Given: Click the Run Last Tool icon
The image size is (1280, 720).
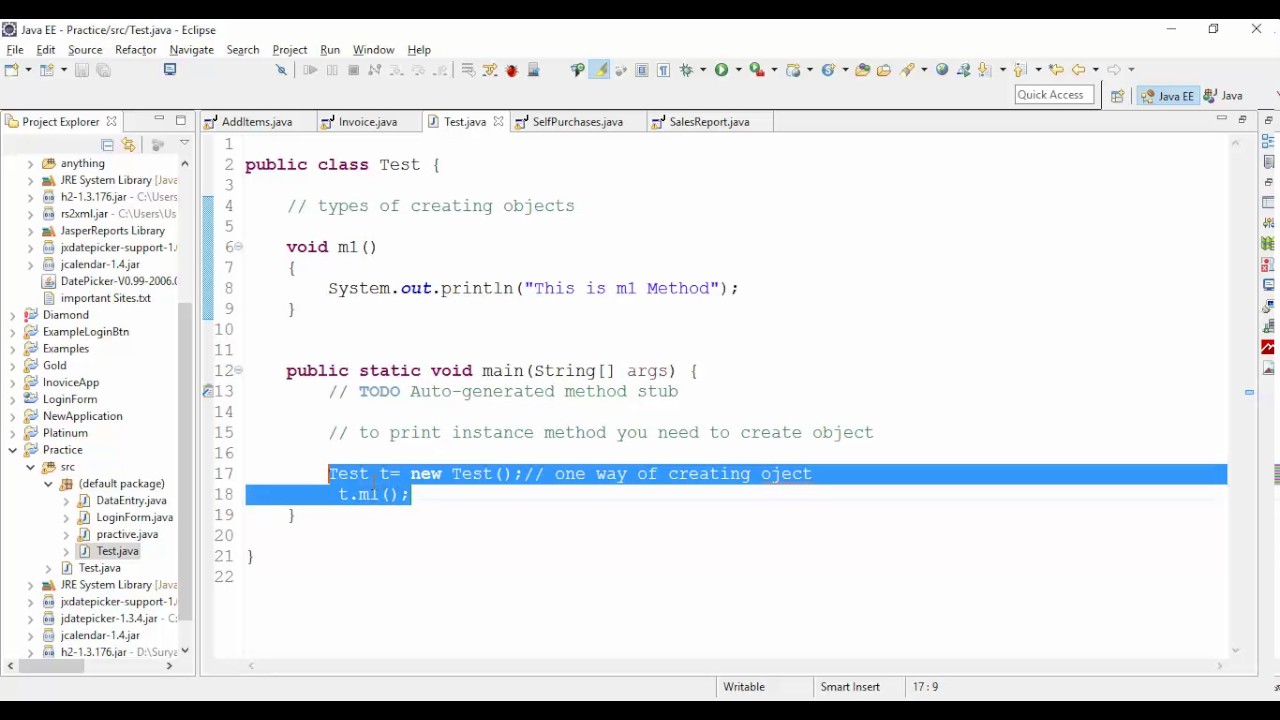Looking at the screenshot, I should pyautogui.click(x=757, y=70).
